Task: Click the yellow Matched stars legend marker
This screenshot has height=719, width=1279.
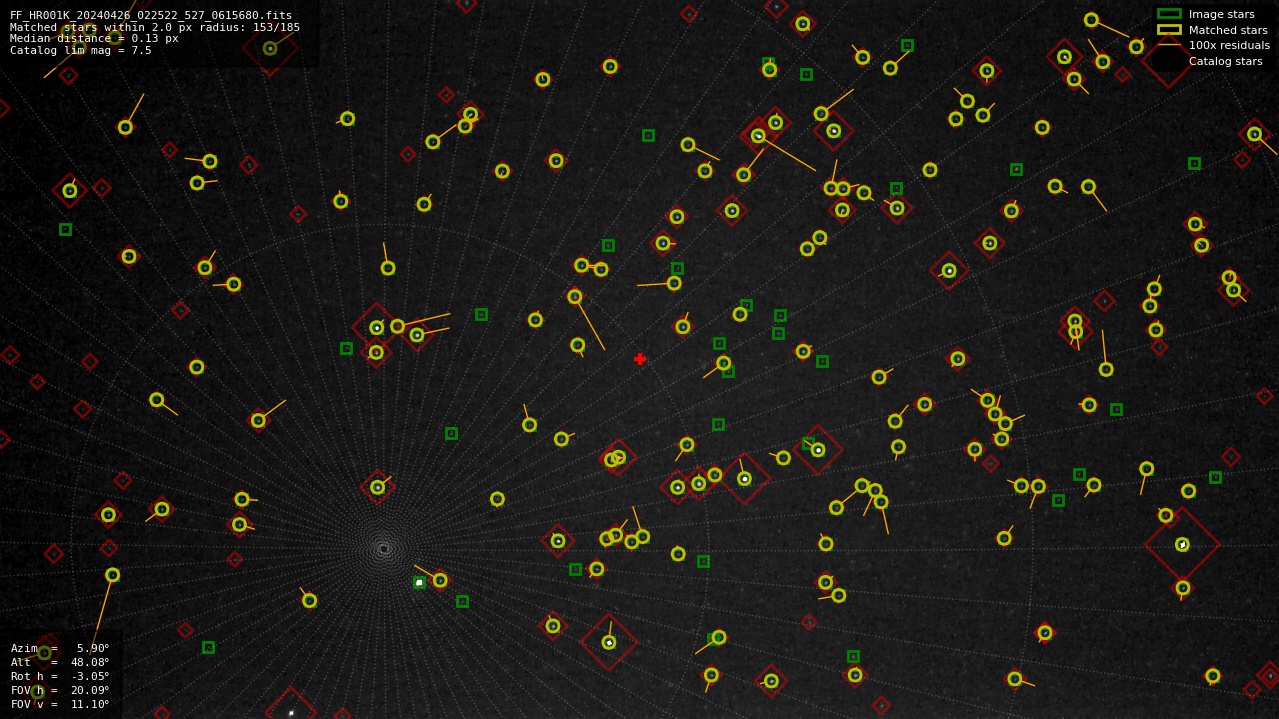Action: (x=1169, y=30)
